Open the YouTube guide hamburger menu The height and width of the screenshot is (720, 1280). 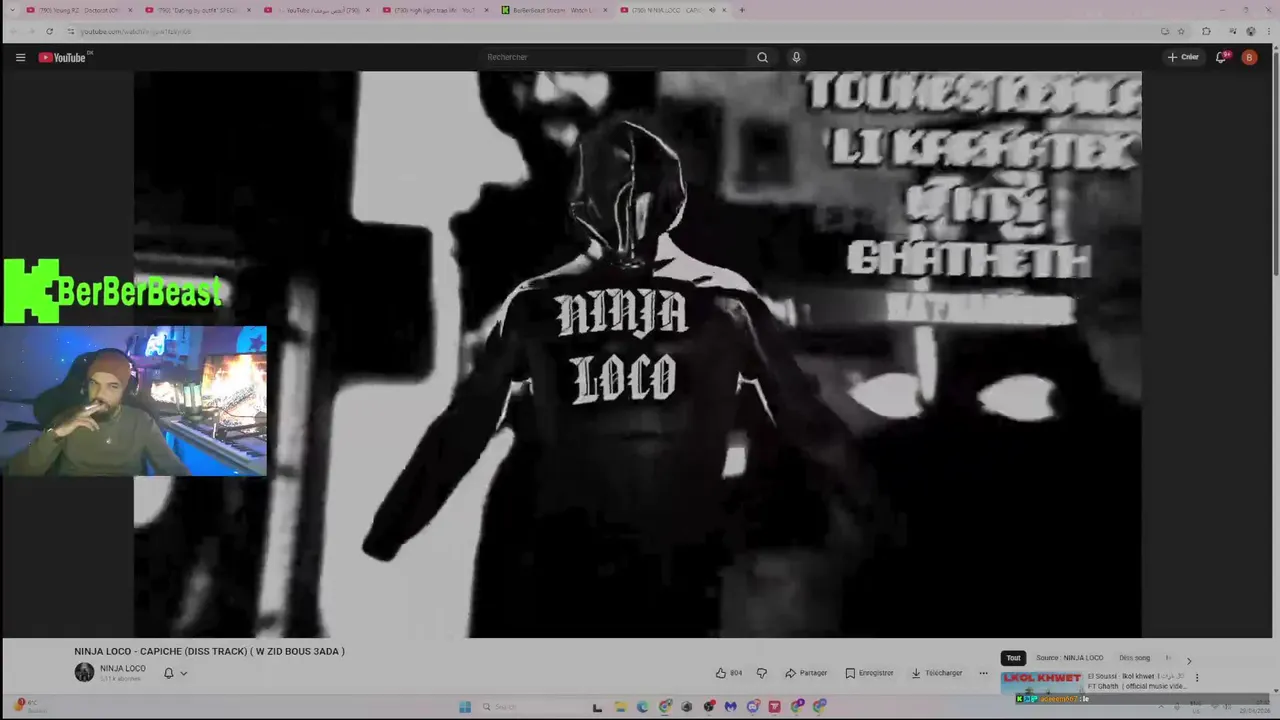point(20,57)
